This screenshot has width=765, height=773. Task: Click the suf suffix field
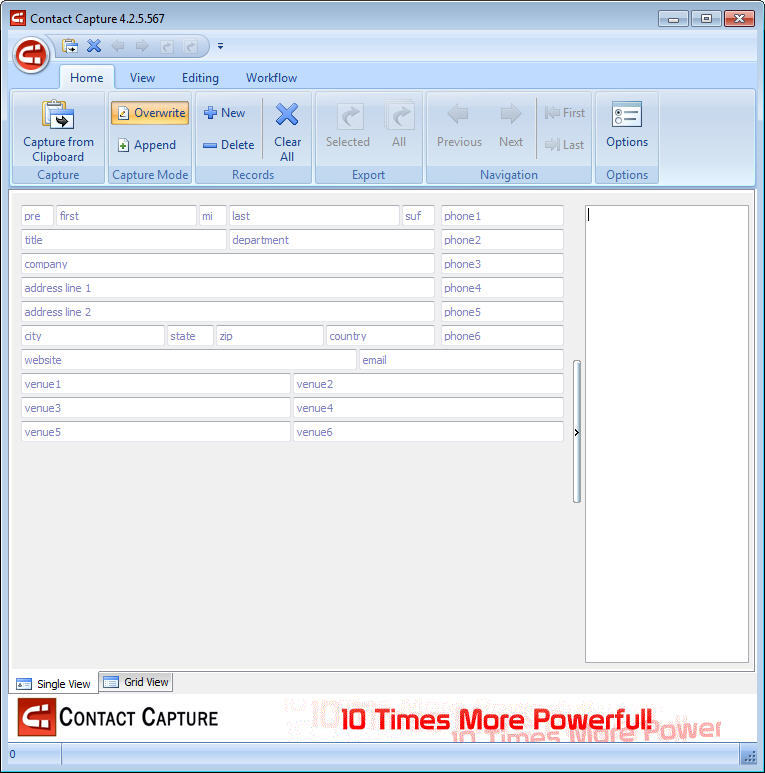(x=418, y=216)
